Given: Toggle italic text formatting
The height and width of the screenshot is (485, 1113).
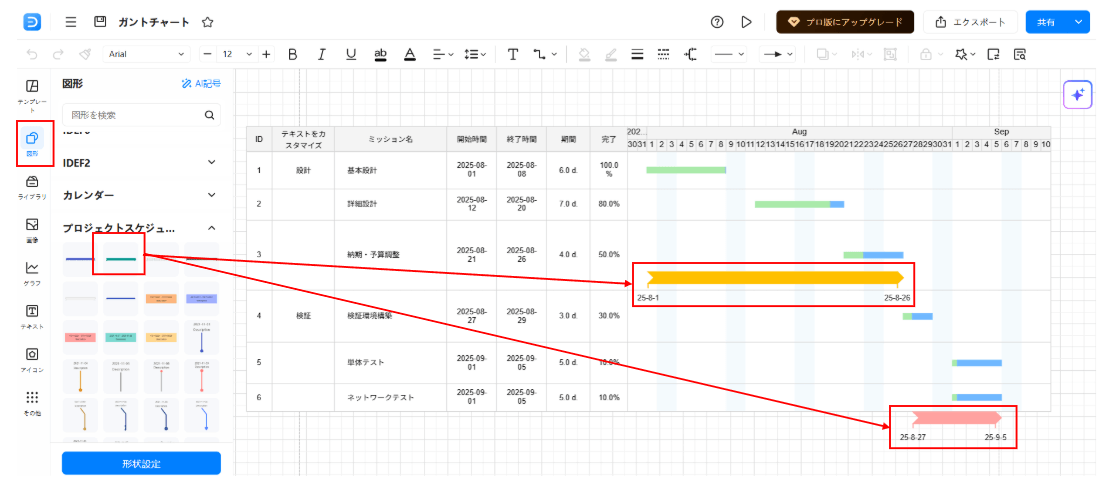Looking at the screenshot, I should (321, 54).
